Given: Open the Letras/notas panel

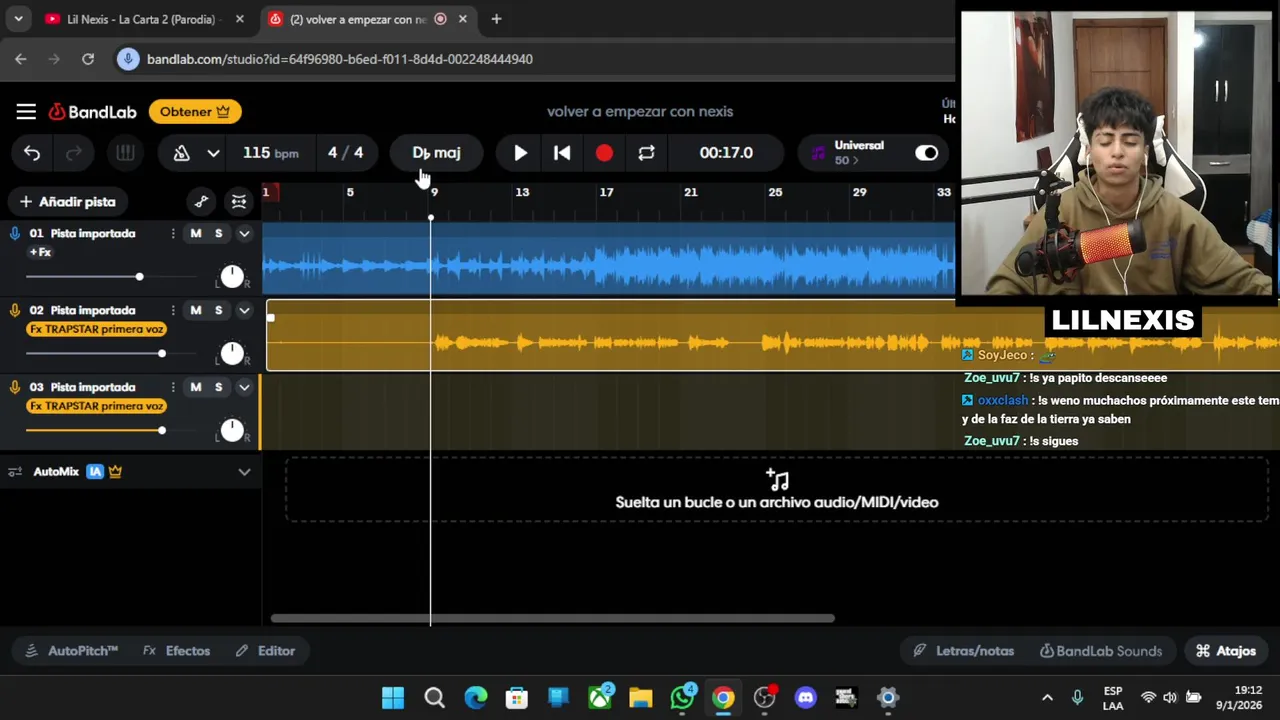Looking at the screenshot, I should tap(964, 651).
